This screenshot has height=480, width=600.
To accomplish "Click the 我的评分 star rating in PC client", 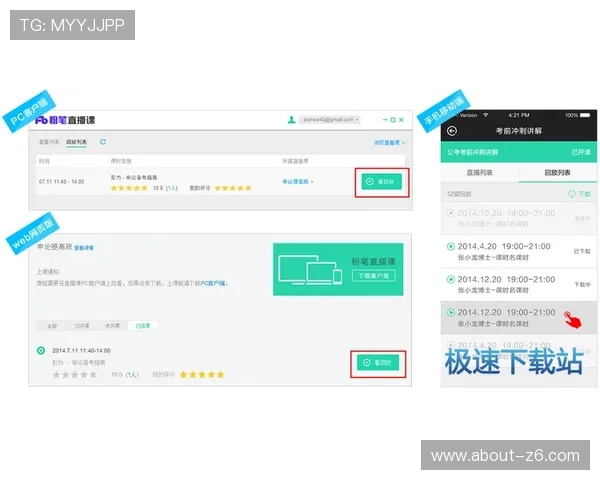I will [233, 188].
